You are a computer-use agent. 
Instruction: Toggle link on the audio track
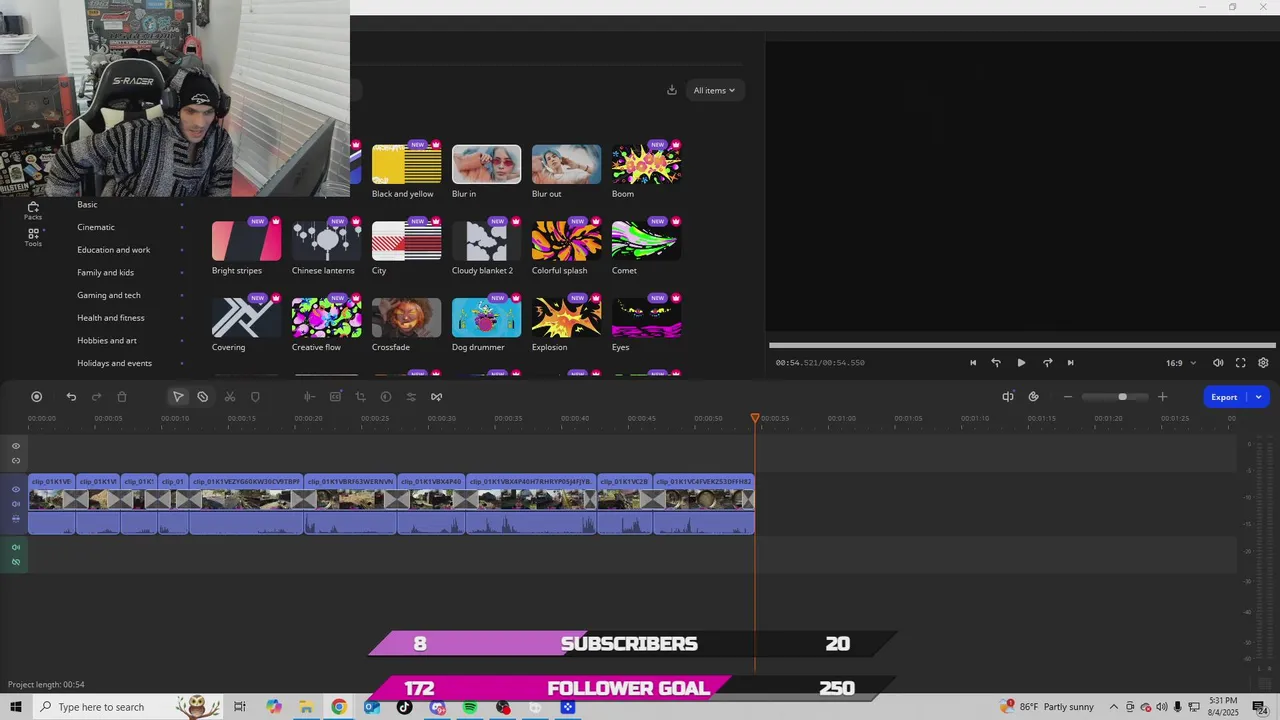click(x=16, y=562)
